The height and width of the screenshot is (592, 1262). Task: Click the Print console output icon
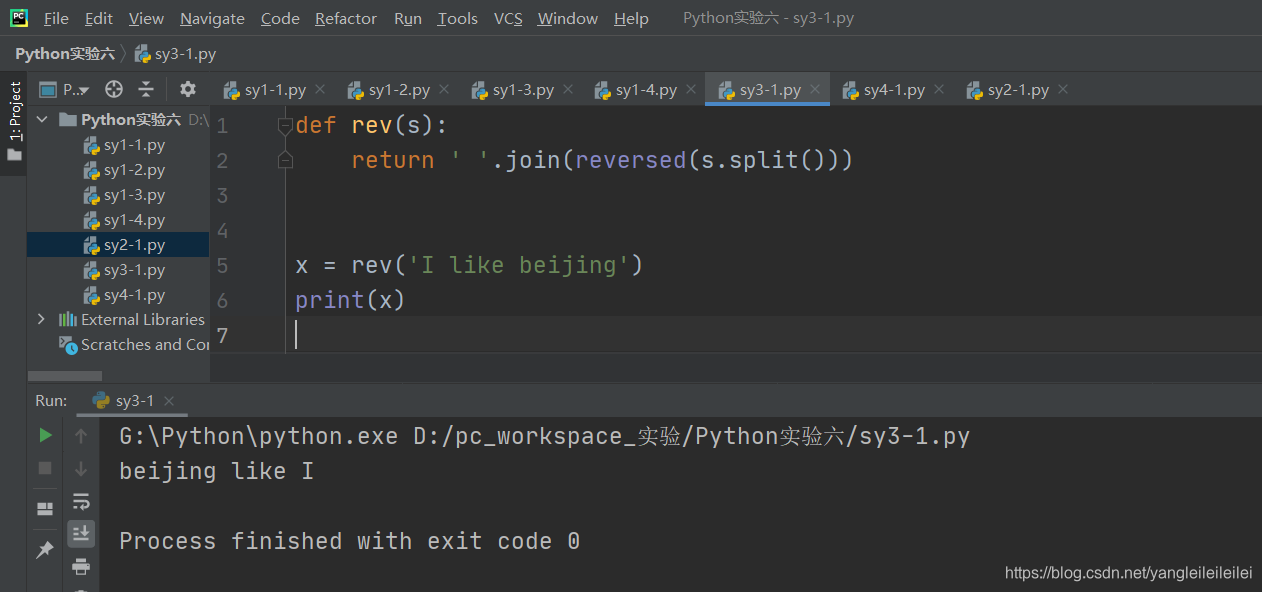coord(81,567)
